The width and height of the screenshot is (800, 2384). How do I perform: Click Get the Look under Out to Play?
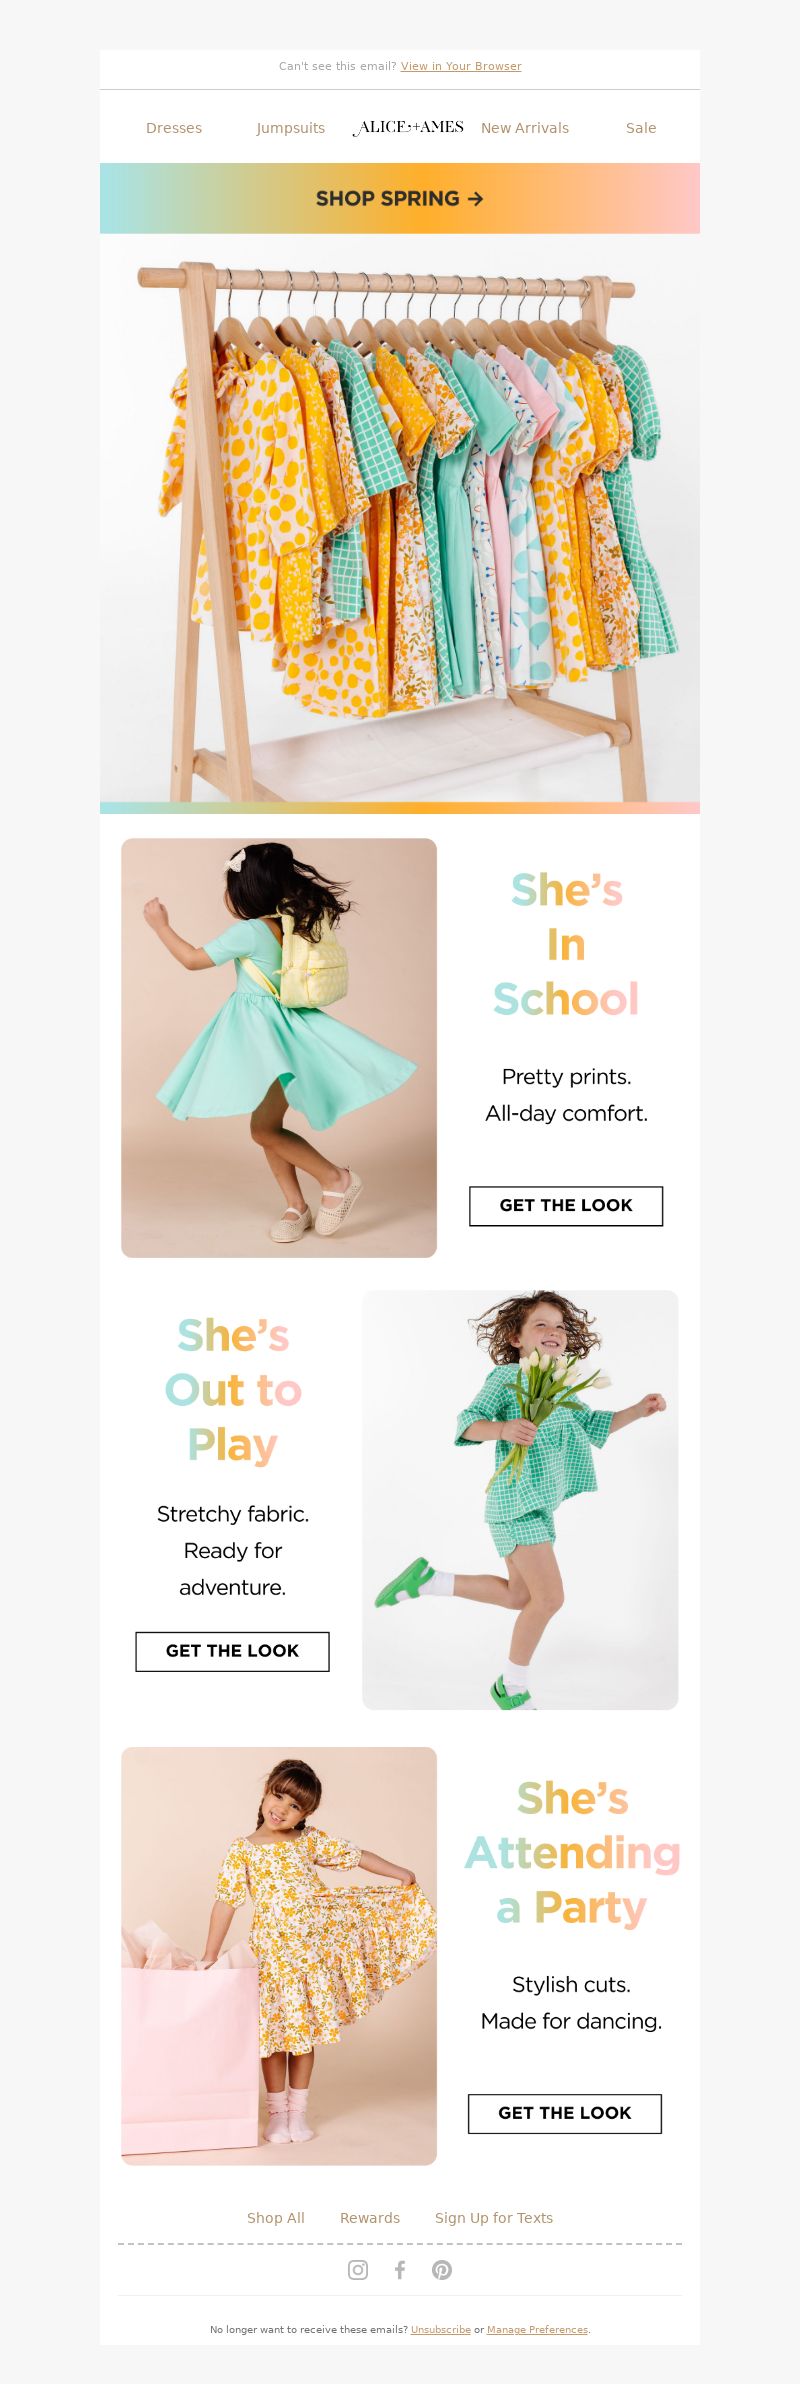[x=233, y=1652]
